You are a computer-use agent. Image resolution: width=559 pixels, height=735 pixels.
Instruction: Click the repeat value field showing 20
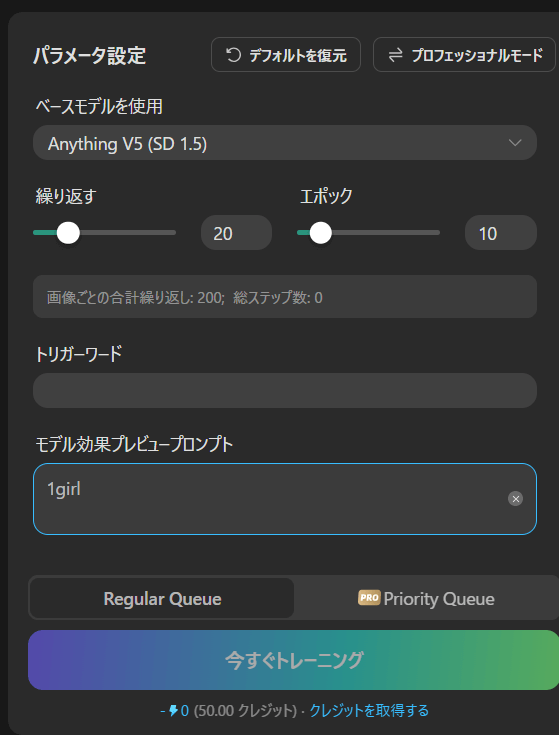pos(236,233)
